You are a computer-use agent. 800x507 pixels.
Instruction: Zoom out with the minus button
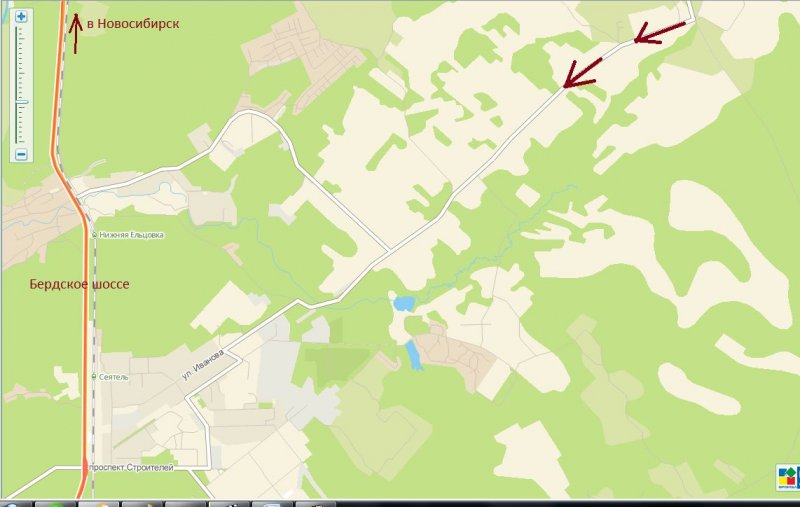pos(21,154)
